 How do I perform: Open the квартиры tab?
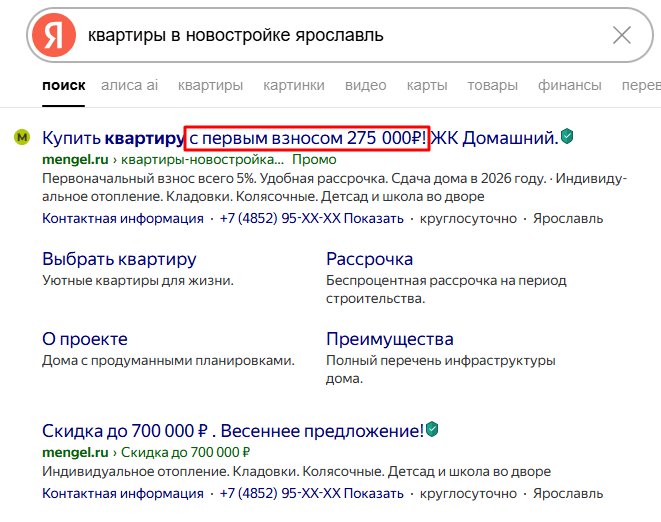[x=210, y=85]
